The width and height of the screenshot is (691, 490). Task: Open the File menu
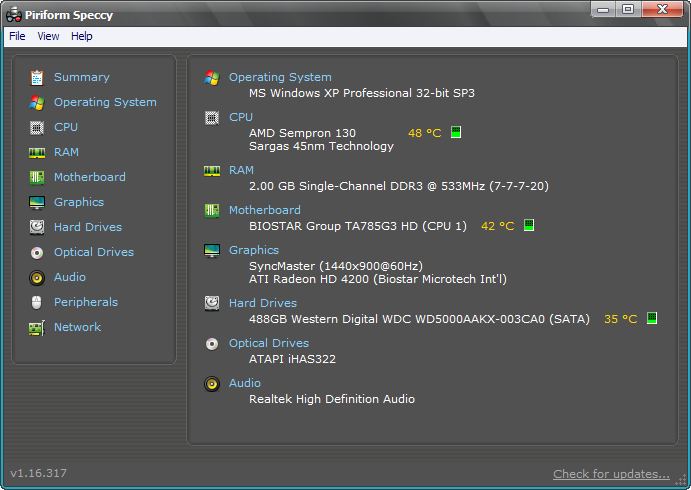click(x=17, y=36)
